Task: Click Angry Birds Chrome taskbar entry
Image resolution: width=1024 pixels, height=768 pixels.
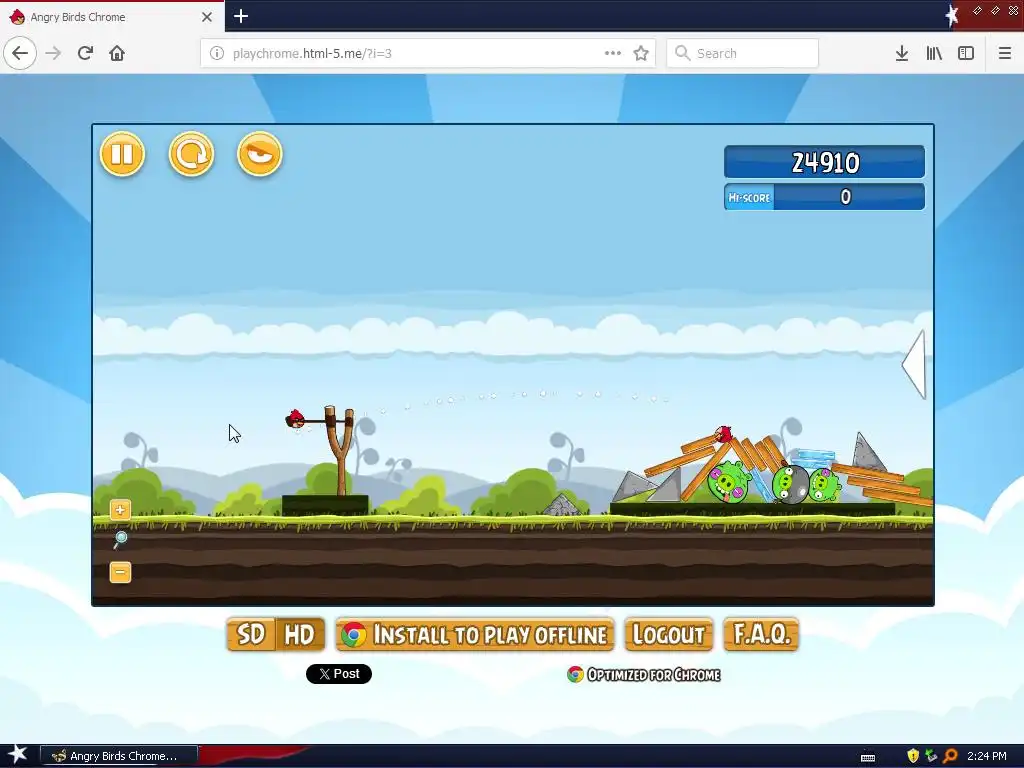Action: tap(119, 756)
